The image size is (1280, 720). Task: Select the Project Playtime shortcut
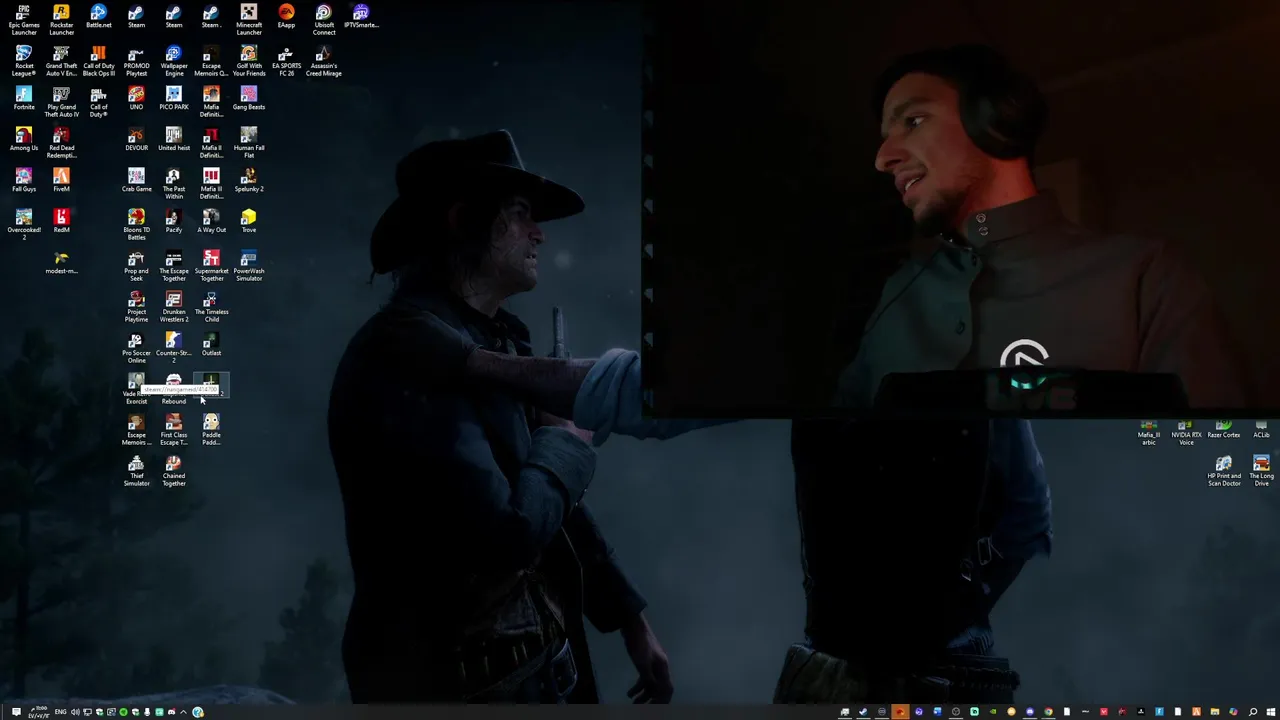[x=136, y=307]
